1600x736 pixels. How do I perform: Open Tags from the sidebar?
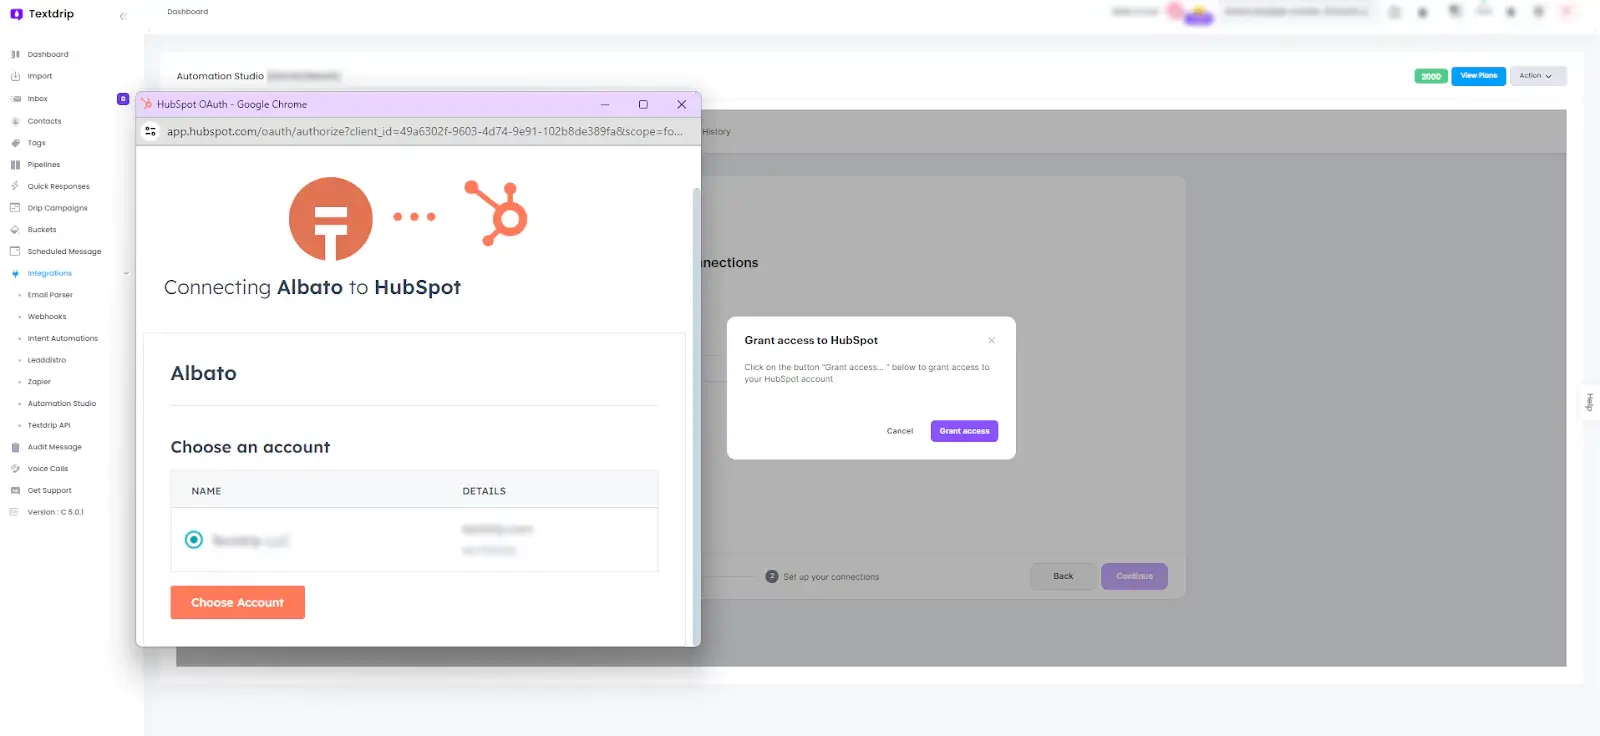36,143
